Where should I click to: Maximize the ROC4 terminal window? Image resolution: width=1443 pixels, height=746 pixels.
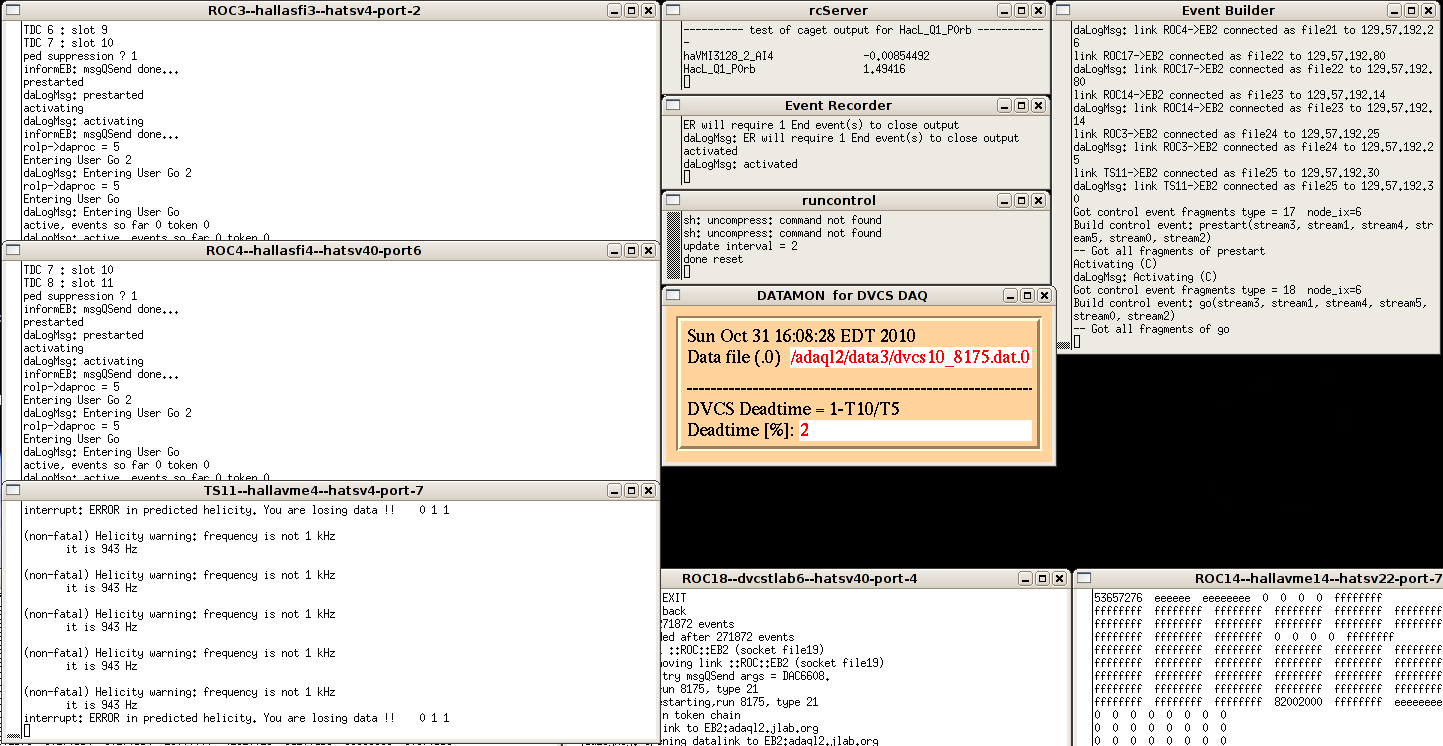click(631, 250)
